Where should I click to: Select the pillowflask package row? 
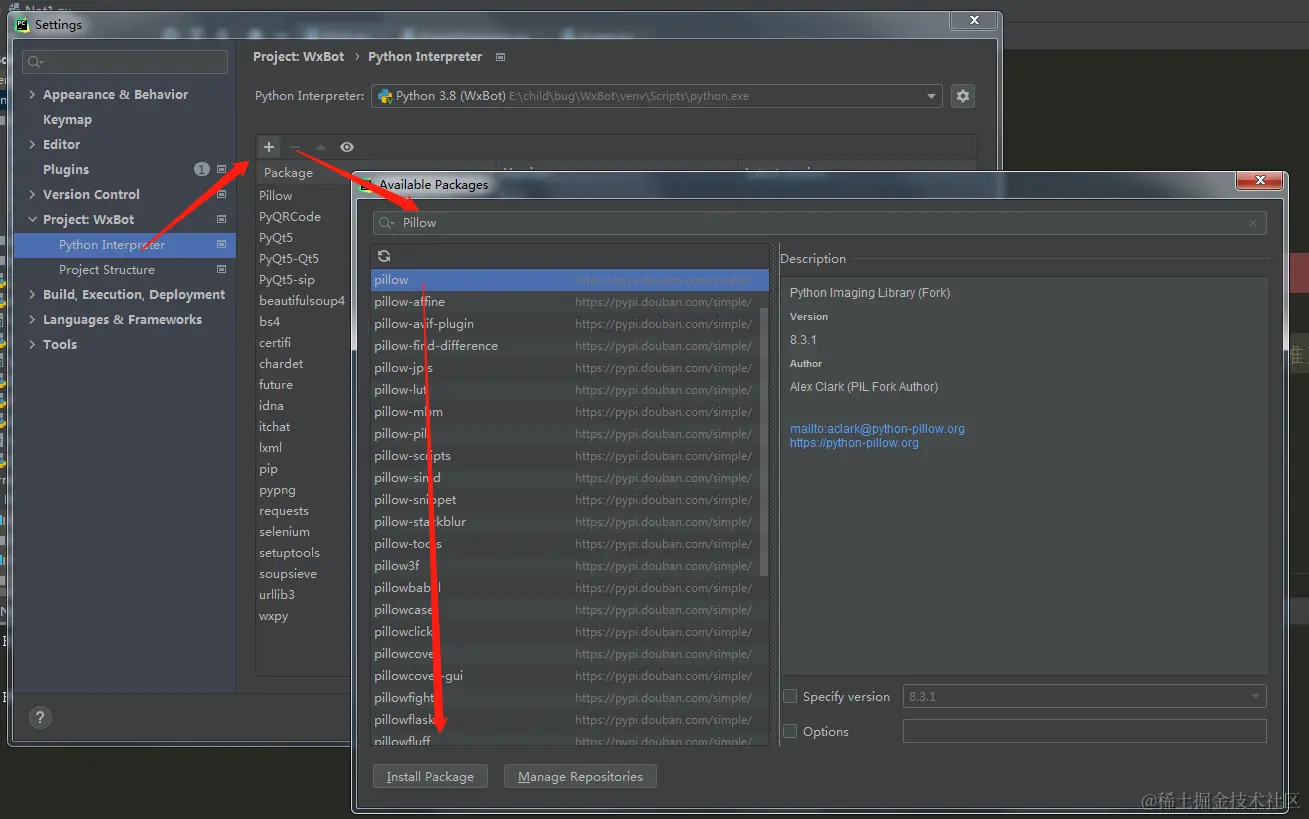(570, 720)
